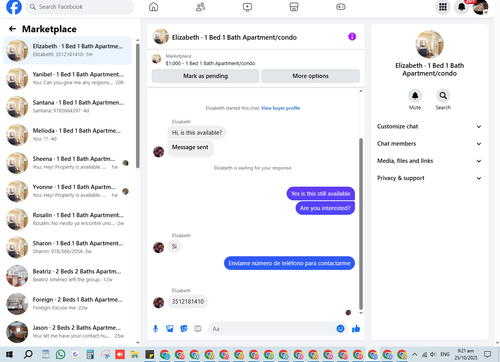Image resolution: width=500 pixels, height=362 pixels.
Task: Open the Jason 2 Beds 2 Baths conversation
Action: click(67, 332)
